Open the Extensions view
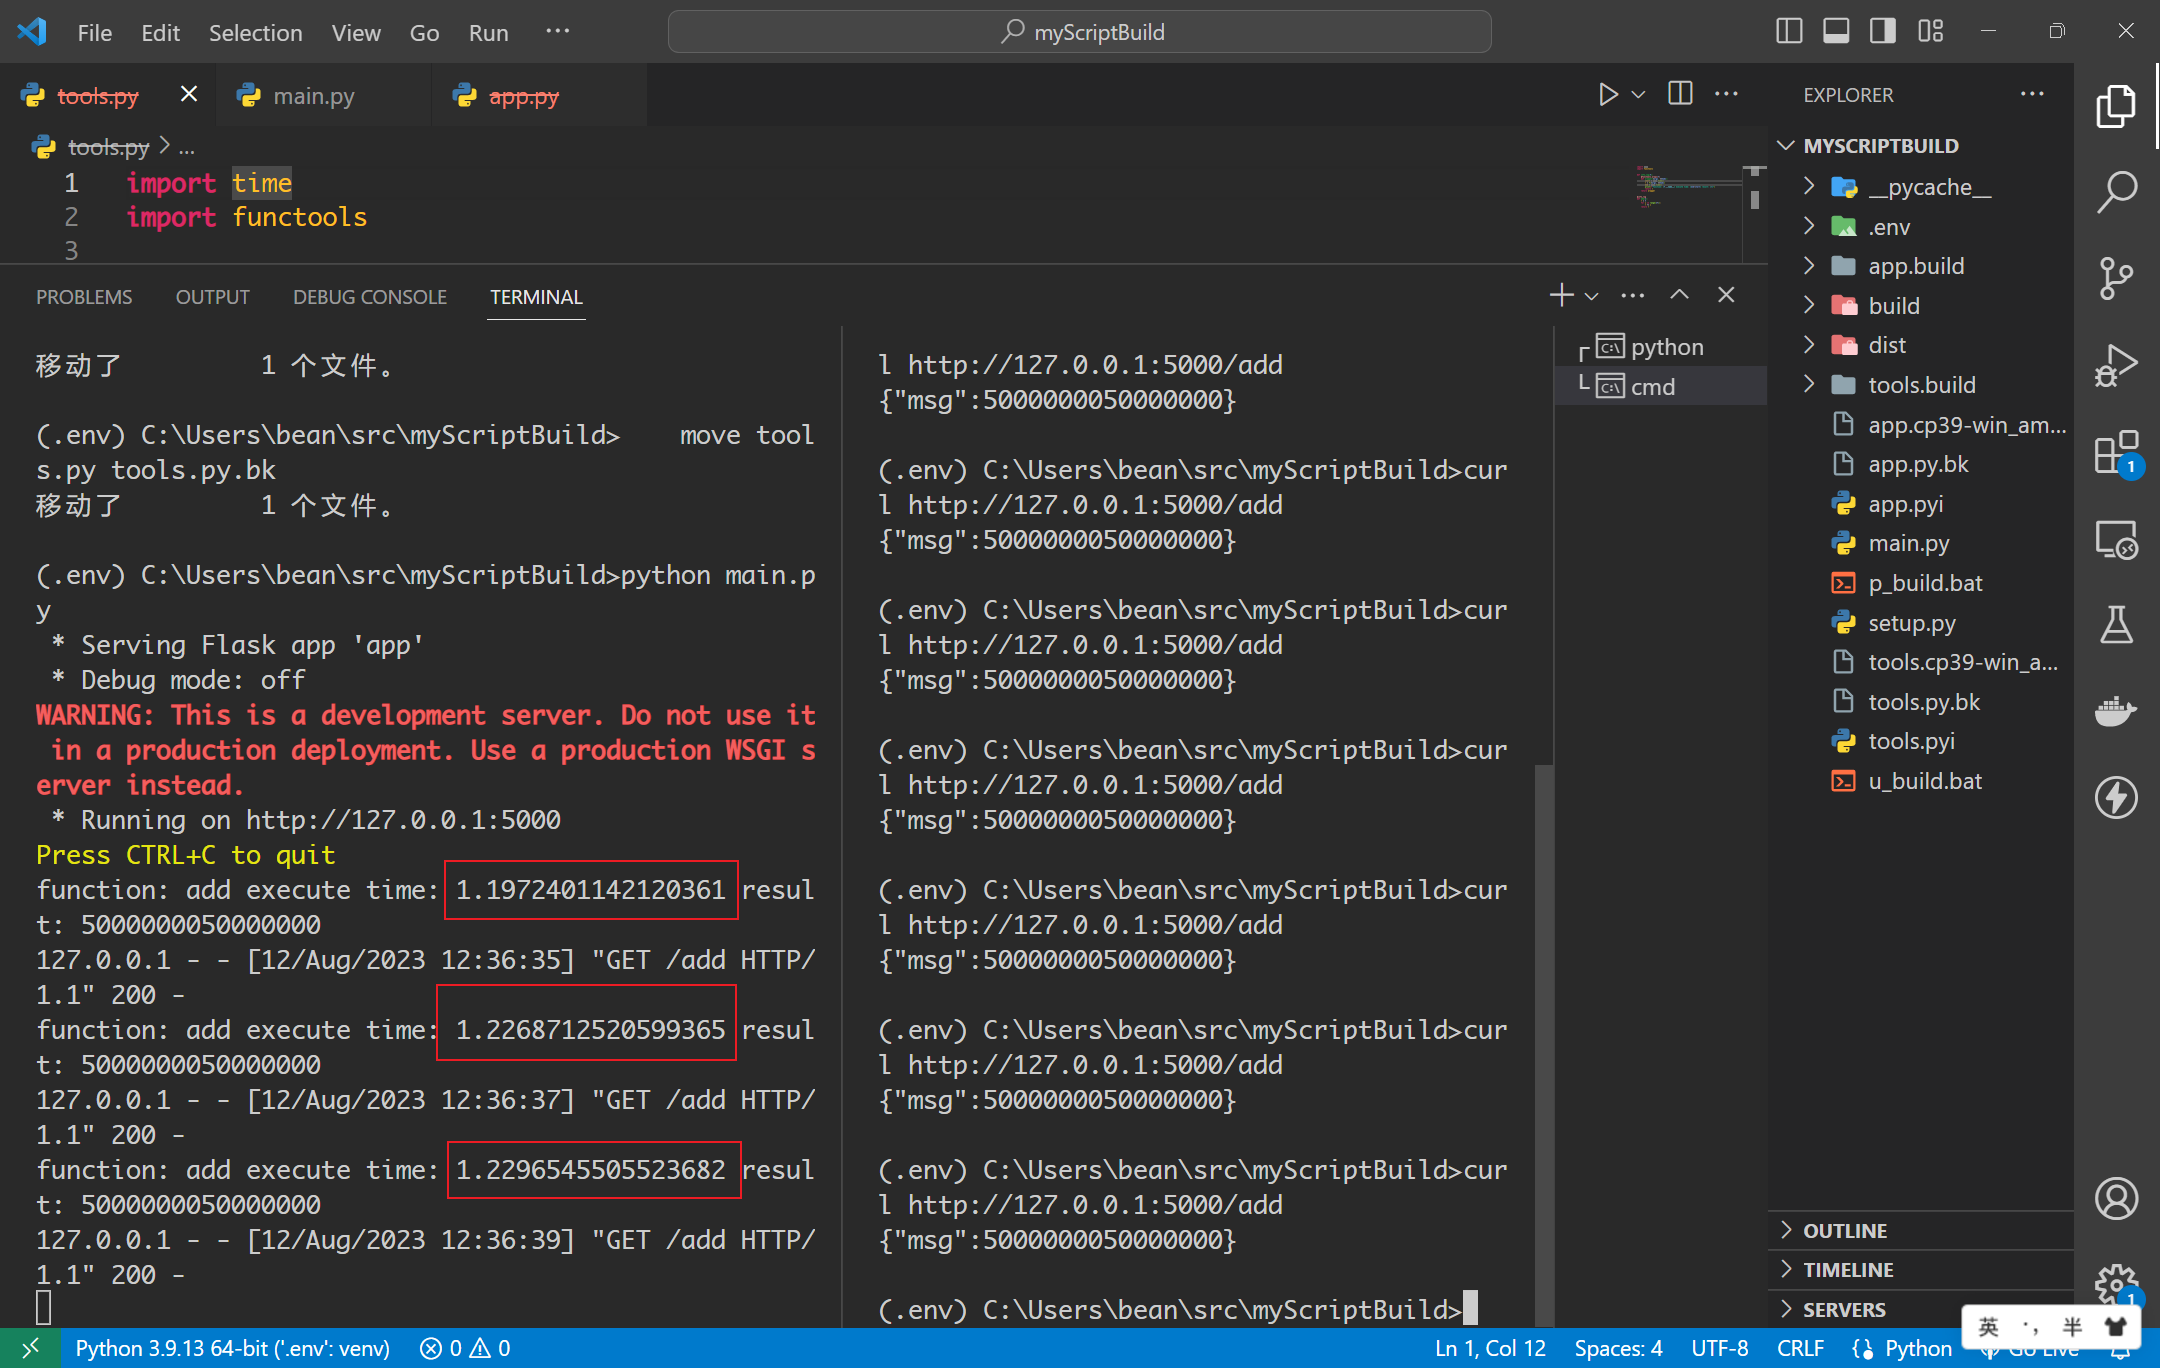 pos(2116,453)
